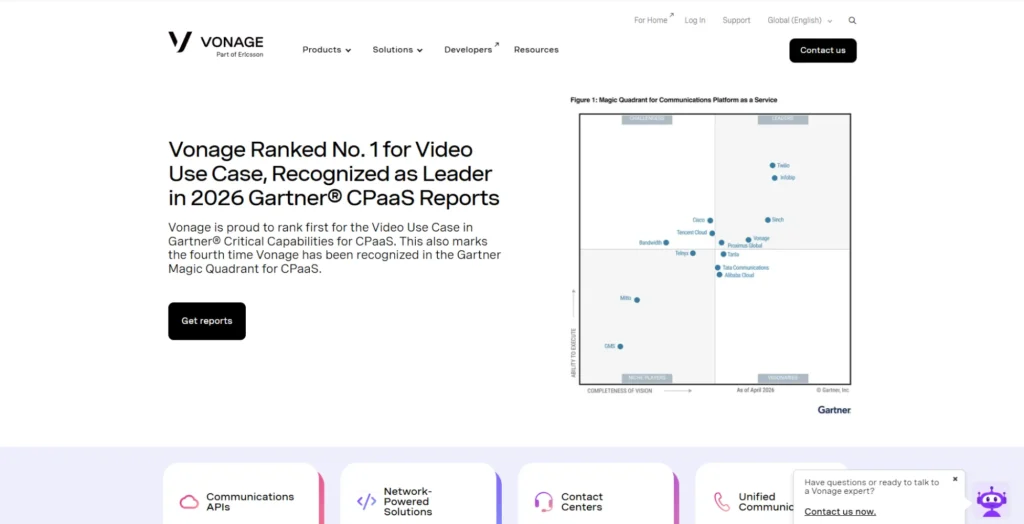The image size is (1024, 524).
Task: Click the Contact us header button
Action: click(823, 50)
